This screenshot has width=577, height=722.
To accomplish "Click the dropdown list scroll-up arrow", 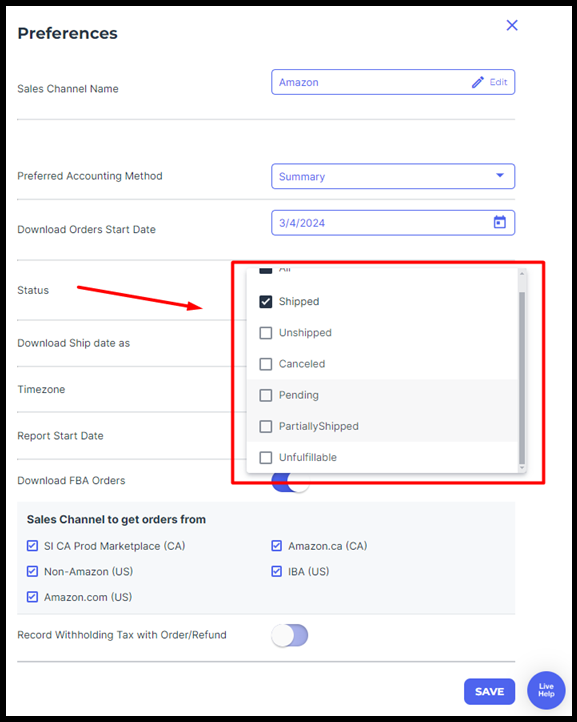I will click(522, 274).
